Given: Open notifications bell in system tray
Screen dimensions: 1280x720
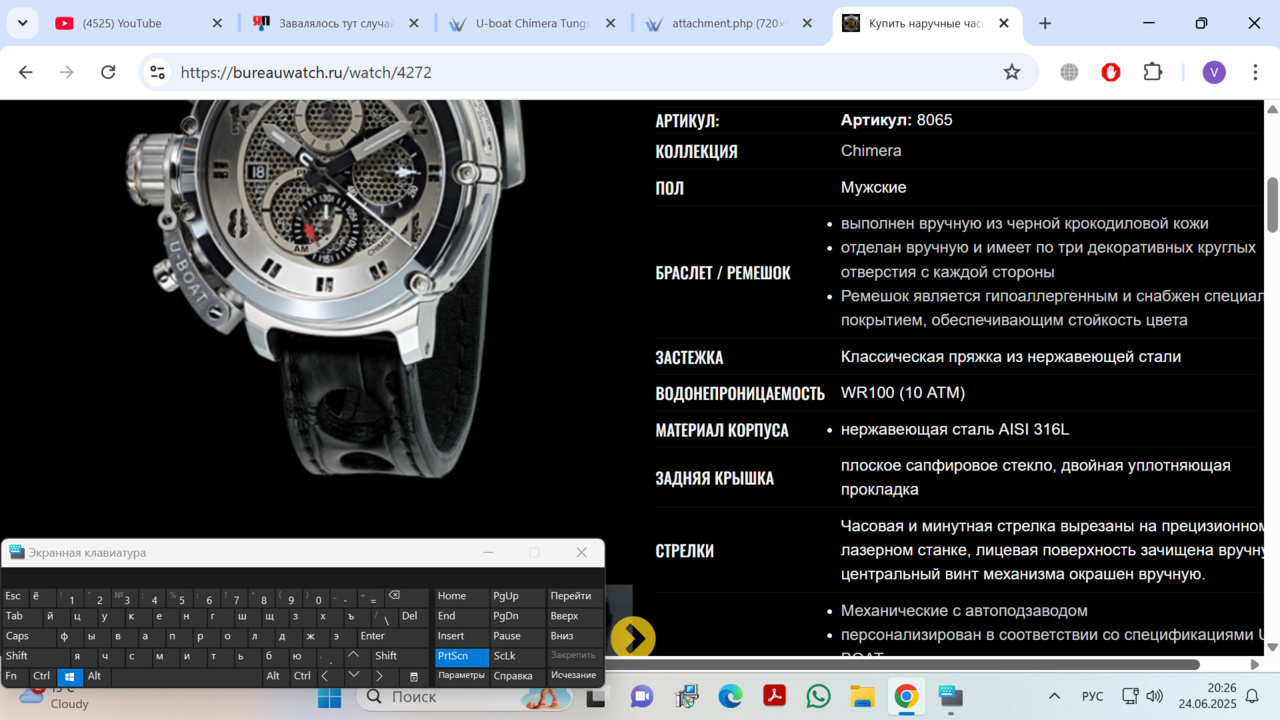Looking at the screenshot, I should point(1252,696).
